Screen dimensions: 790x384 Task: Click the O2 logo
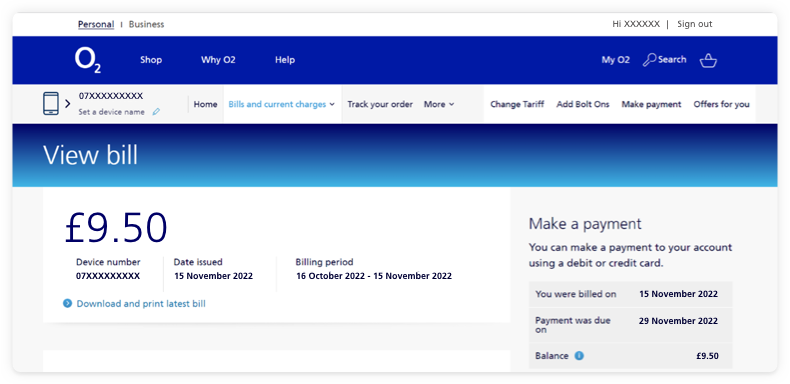[88, 60]
